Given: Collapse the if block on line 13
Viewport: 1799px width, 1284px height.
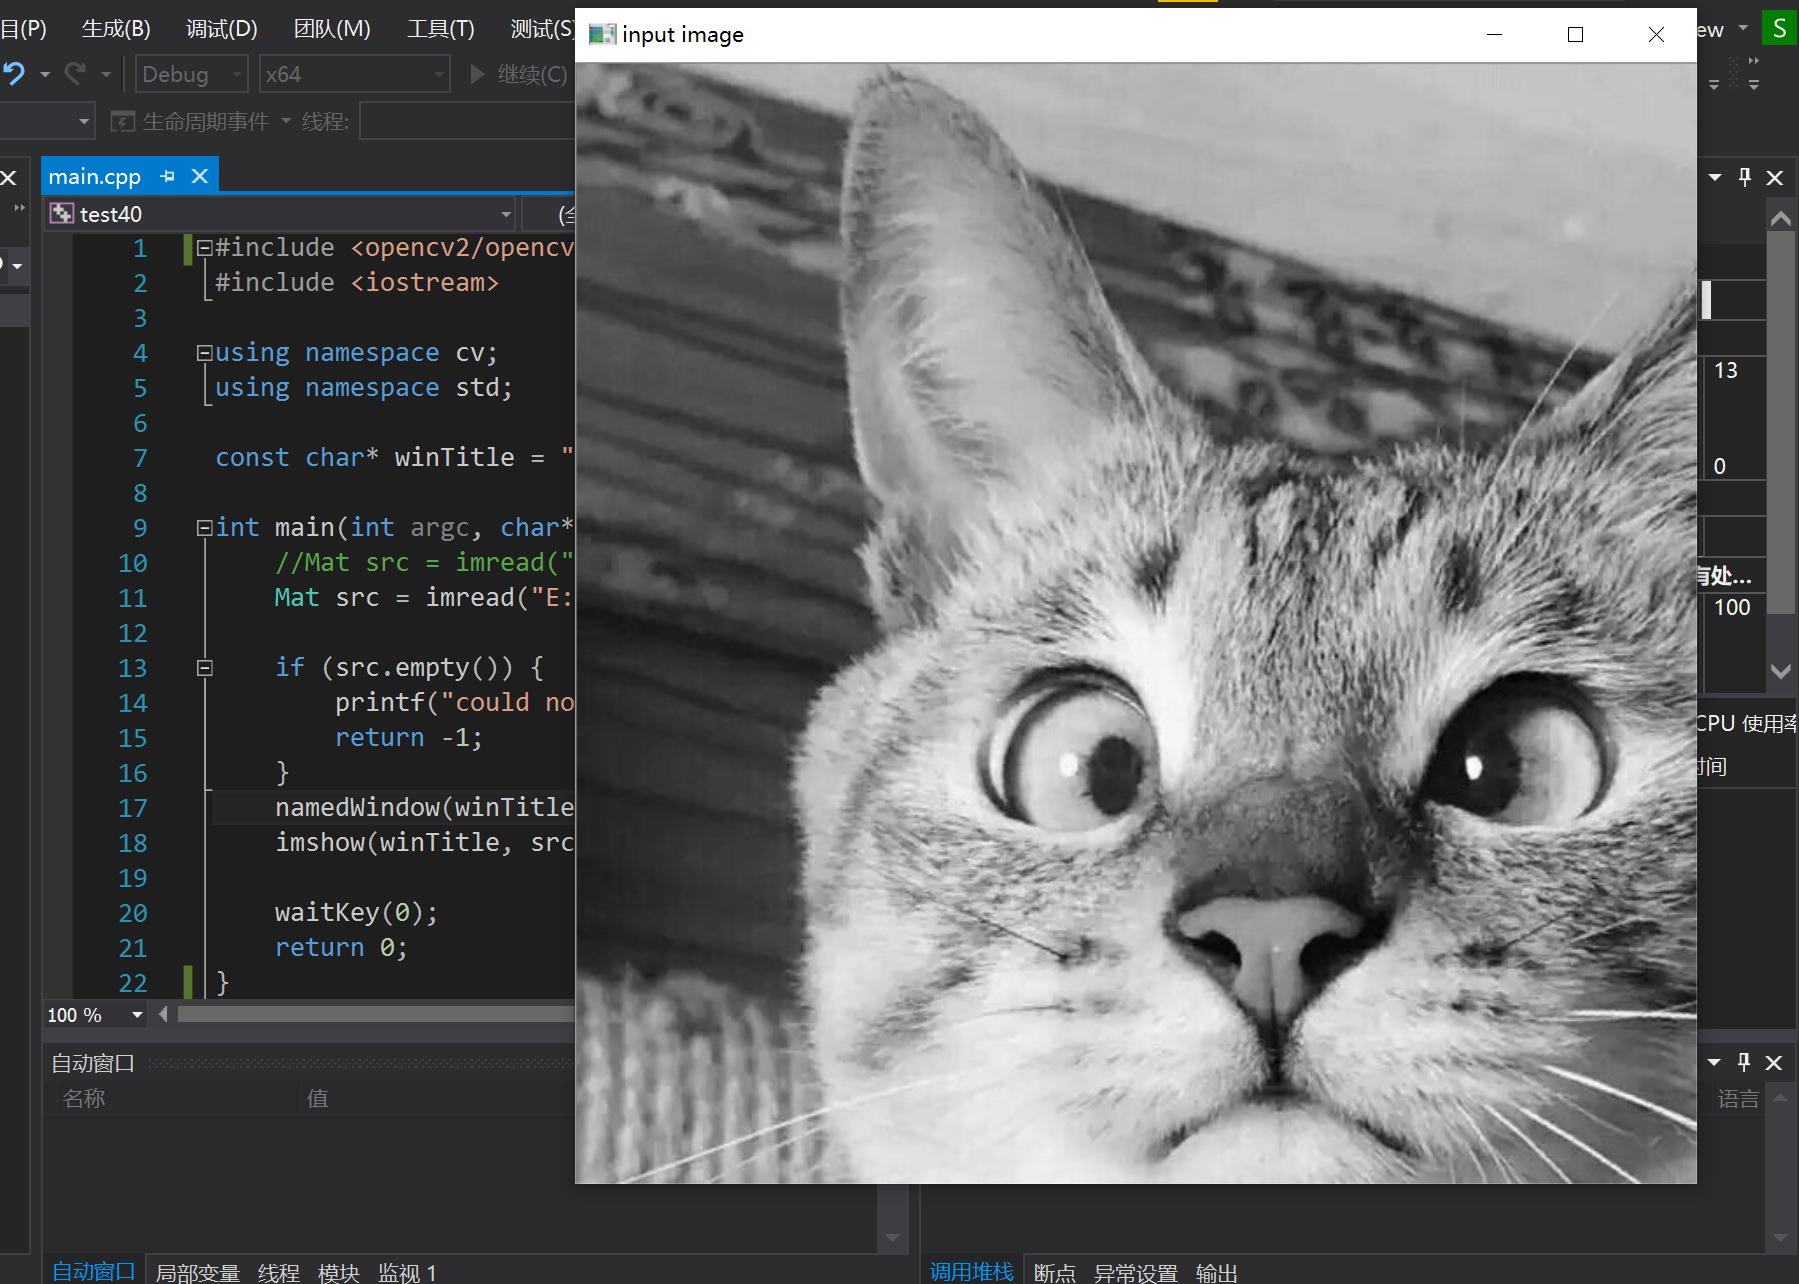Looking at the screenshot, I should point(204,667).
